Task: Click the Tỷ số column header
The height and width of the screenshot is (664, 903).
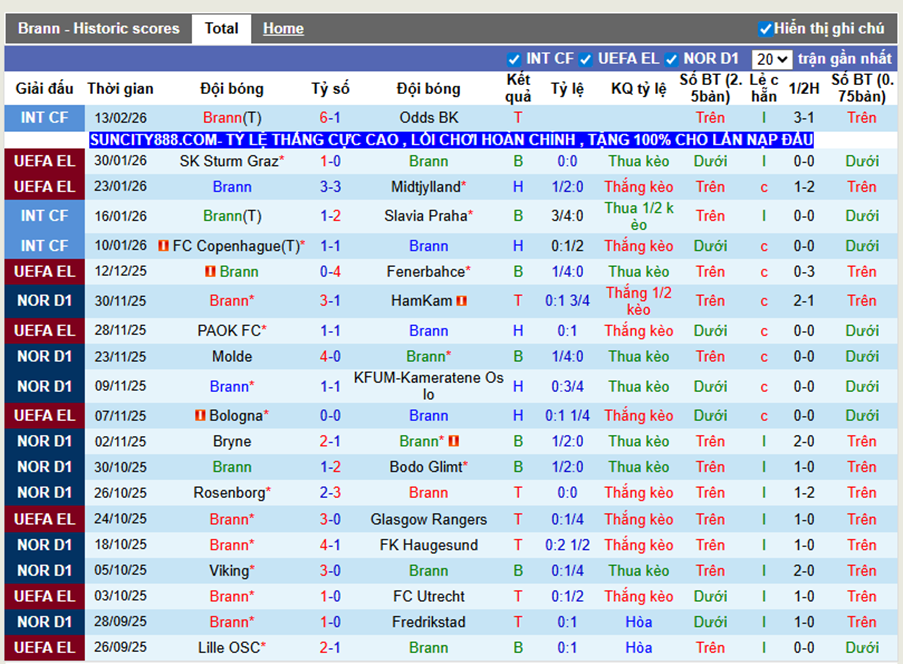Action: (330, 89)
